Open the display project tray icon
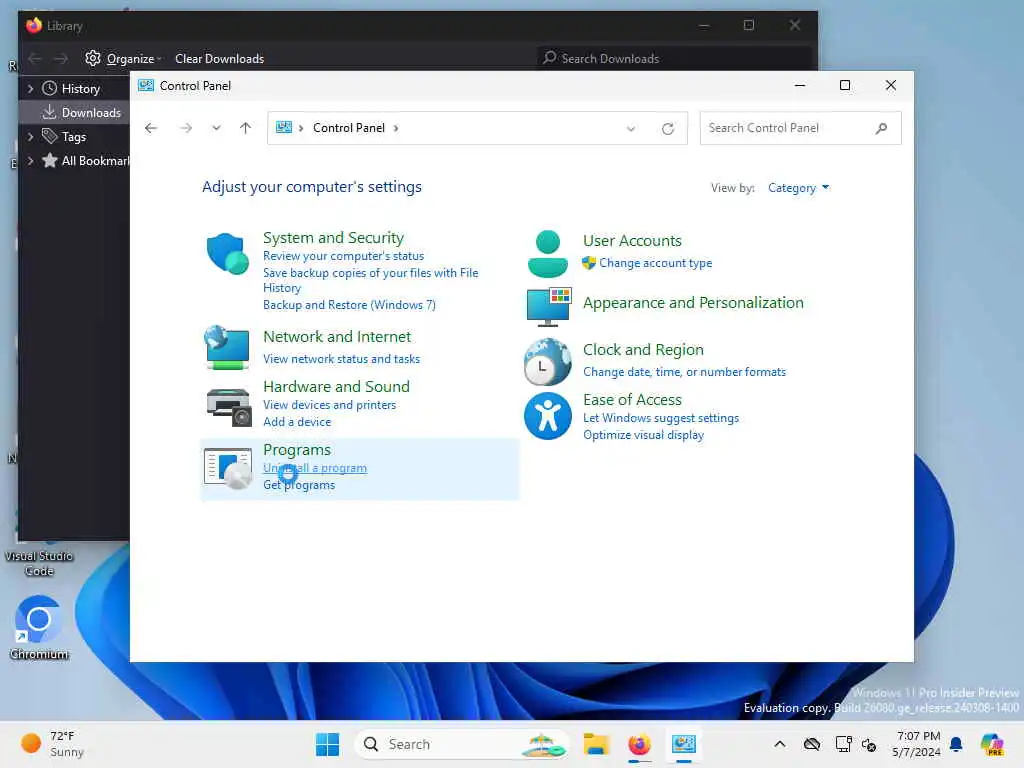This screenshot has width=1024, height=768. pyautogui.click(x=843, y=744)
